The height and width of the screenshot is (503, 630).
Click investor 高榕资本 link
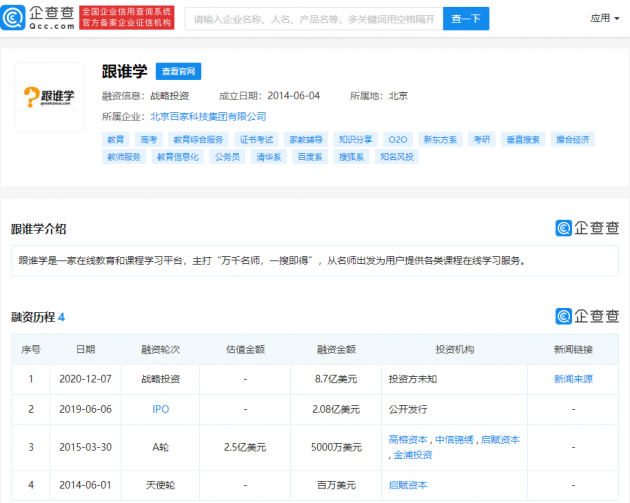click(x=407, y=439)
